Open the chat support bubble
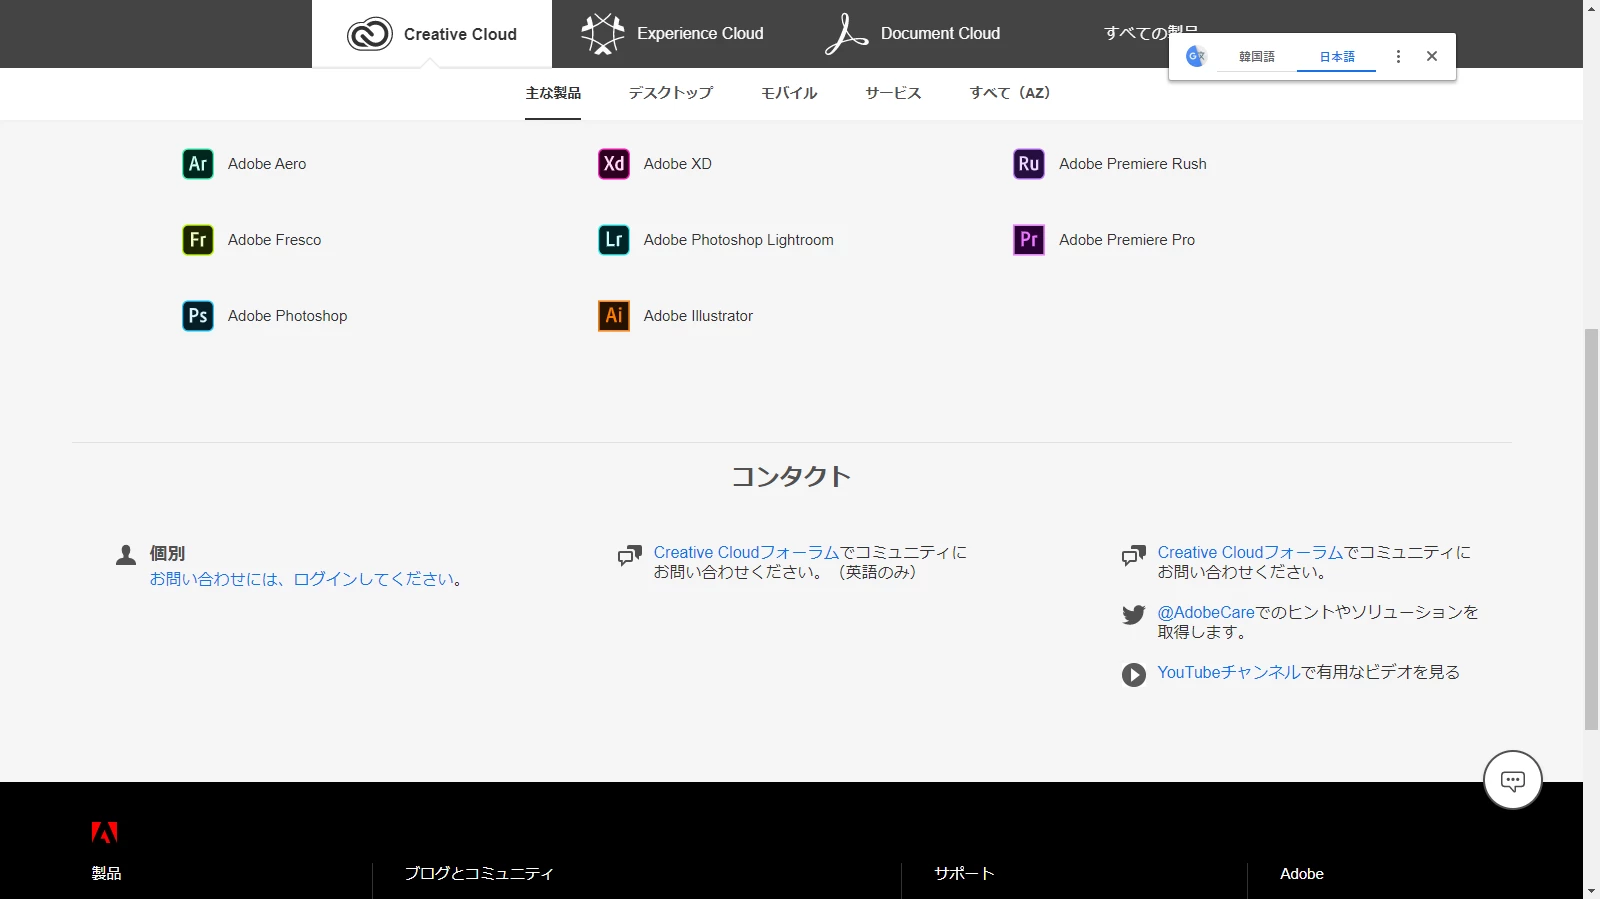The height and width of the screenshot is (899, 1600). tap(1513, 780)
